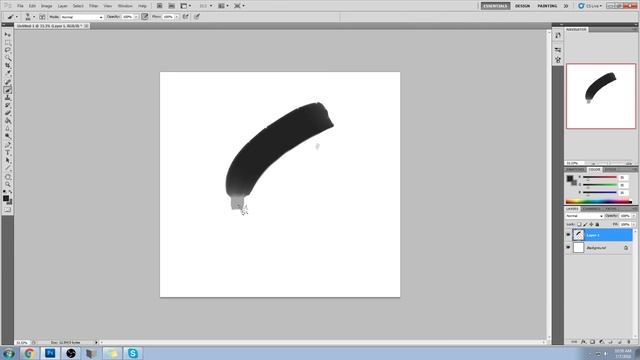640x360 pixels.
Task: Open the Tool Preset picker
Action: [x=13, y=17]
